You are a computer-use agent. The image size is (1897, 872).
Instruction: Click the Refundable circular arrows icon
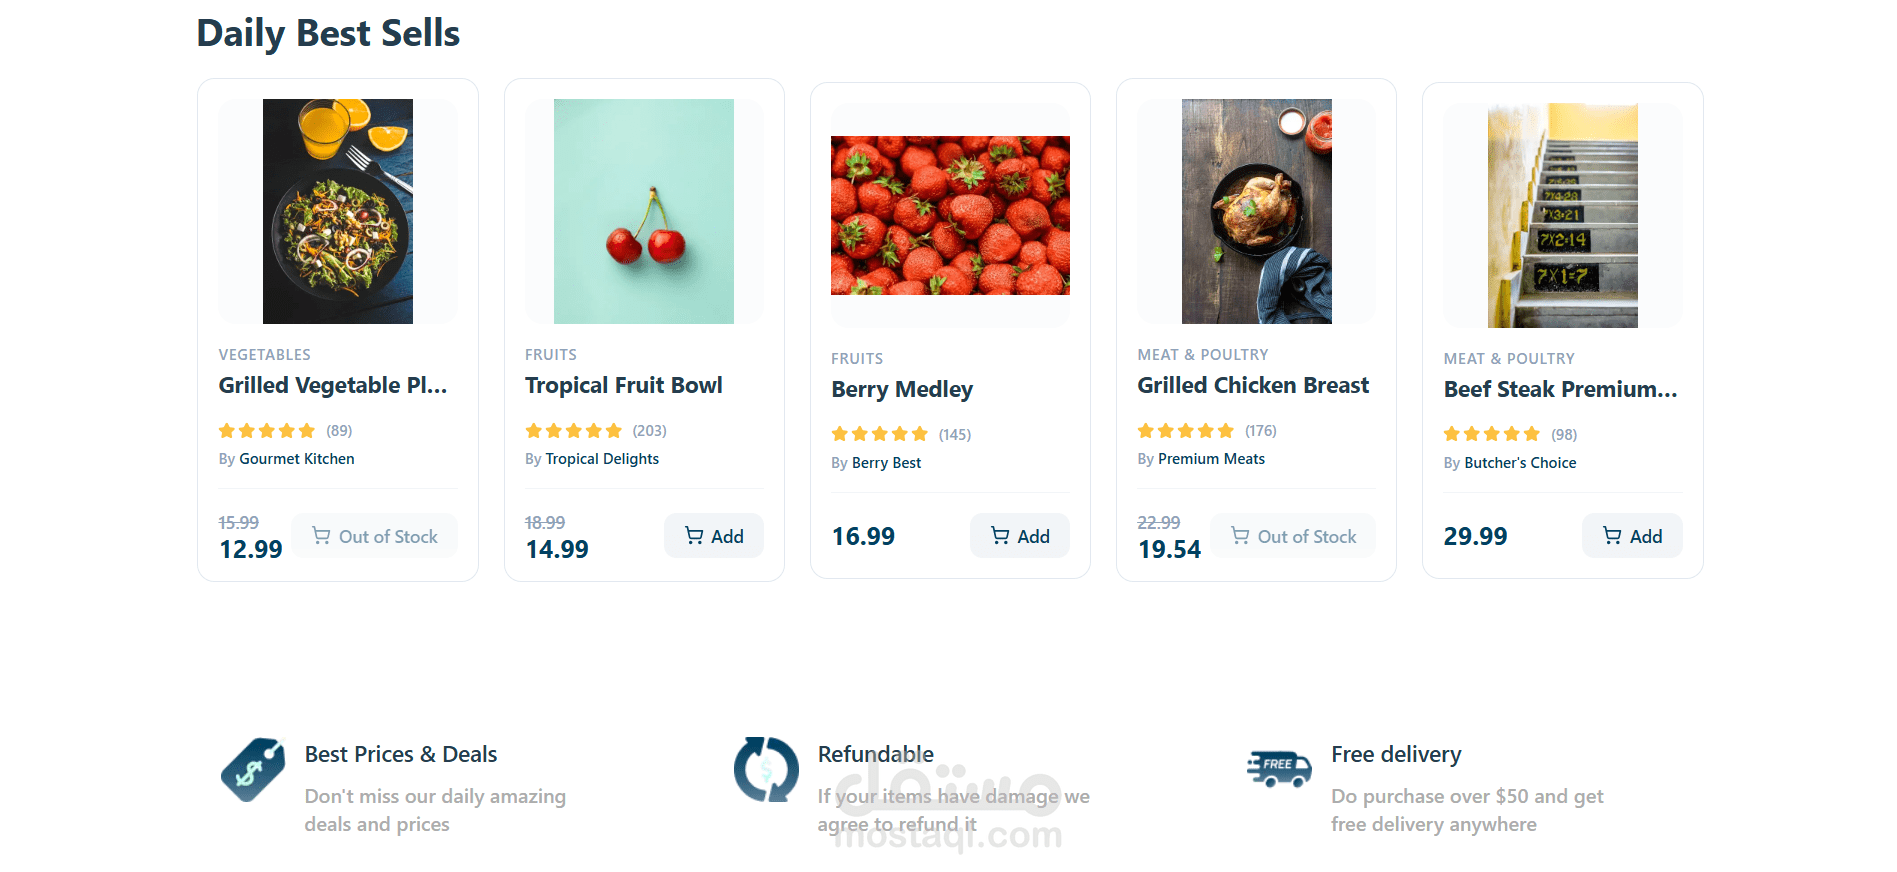766,770
